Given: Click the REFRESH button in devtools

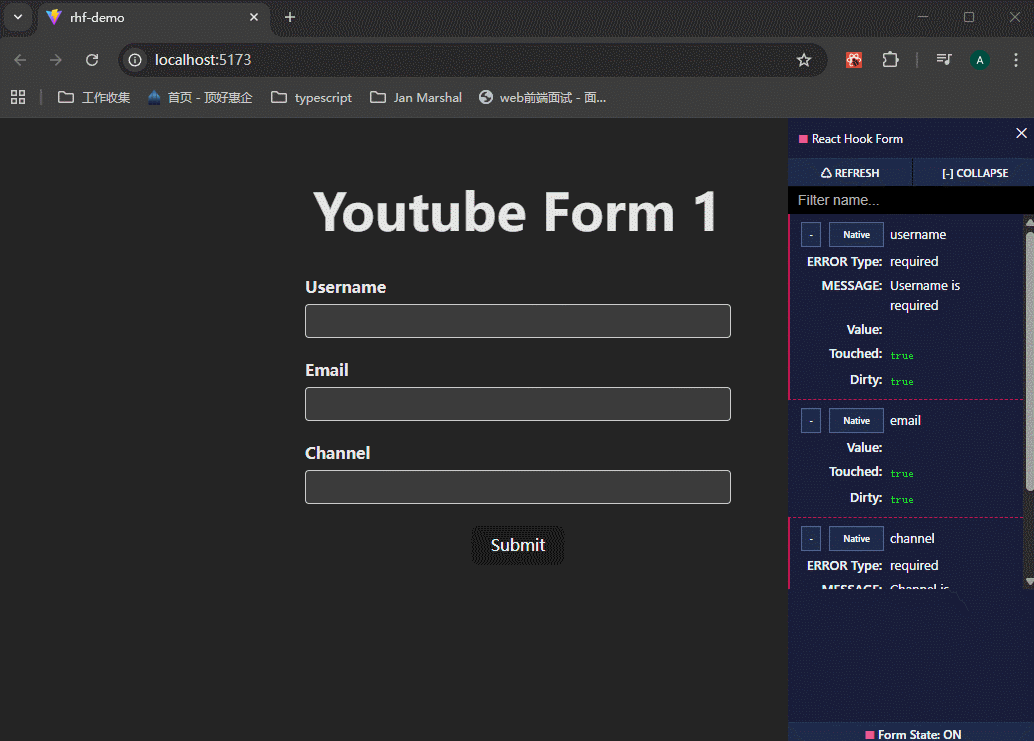Looking at the screenshot, I should [850, 173].
